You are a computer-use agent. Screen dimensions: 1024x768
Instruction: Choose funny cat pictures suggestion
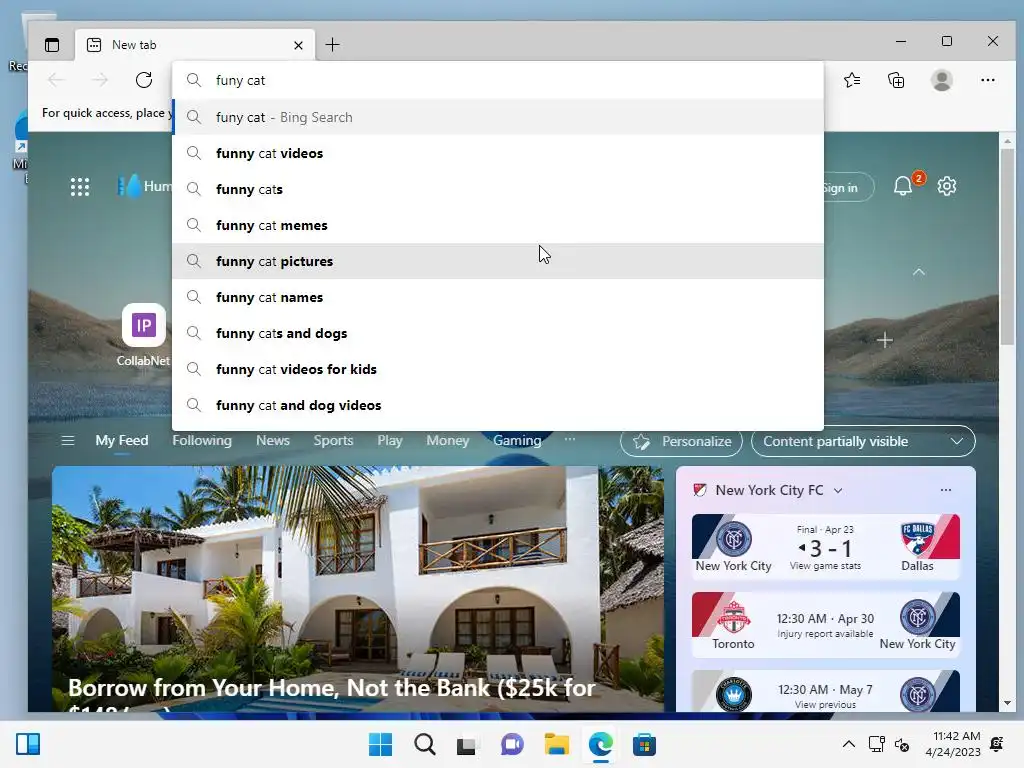point(498,261)
